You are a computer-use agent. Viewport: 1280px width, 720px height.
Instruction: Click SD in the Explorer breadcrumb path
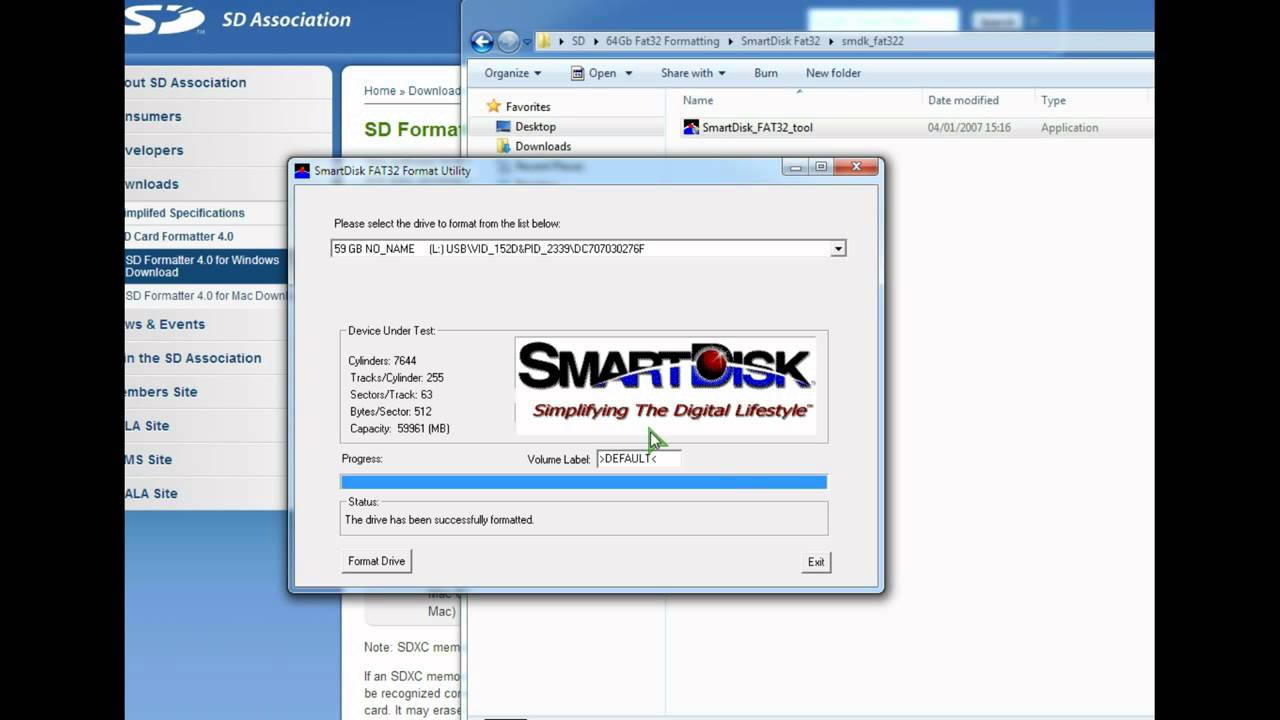tap(578, 41)
